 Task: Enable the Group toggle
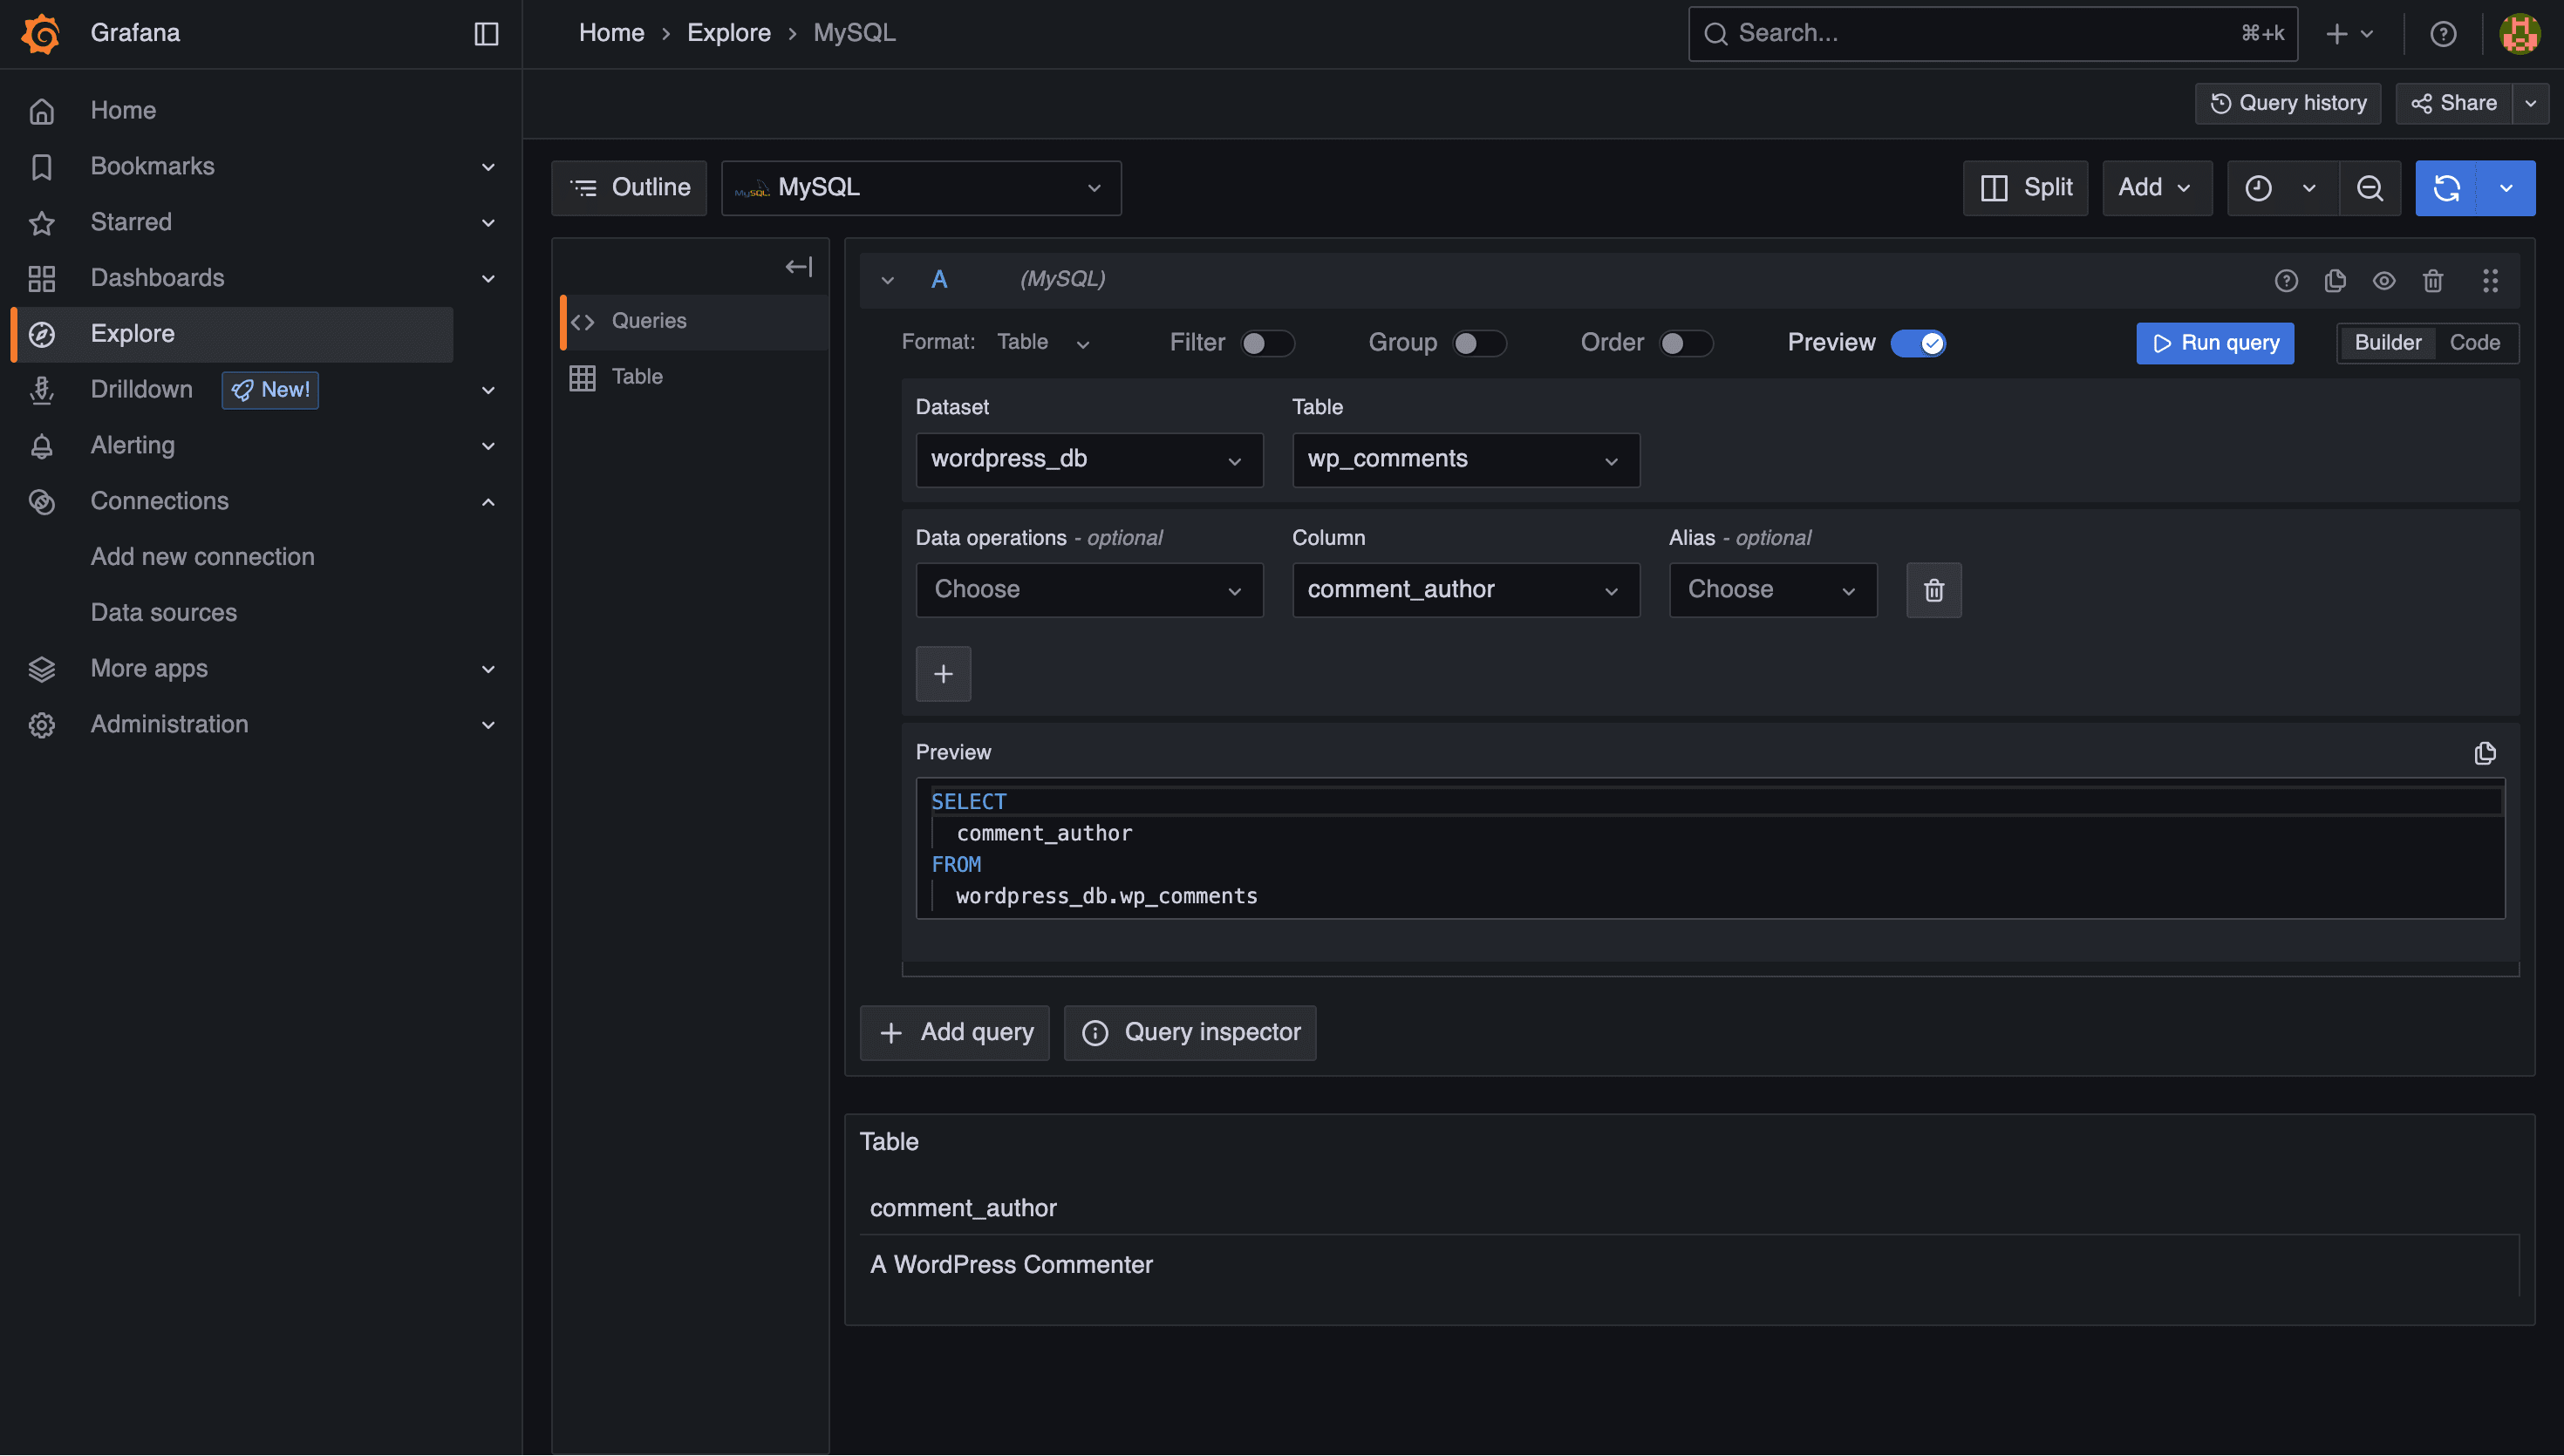point(1479,344)
